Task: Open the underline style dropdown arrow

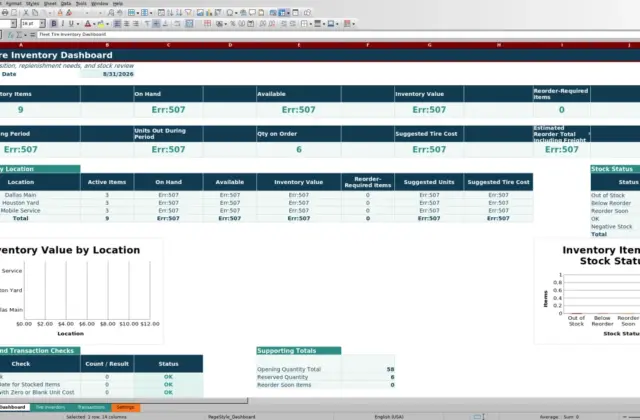Action: [78, 24]
